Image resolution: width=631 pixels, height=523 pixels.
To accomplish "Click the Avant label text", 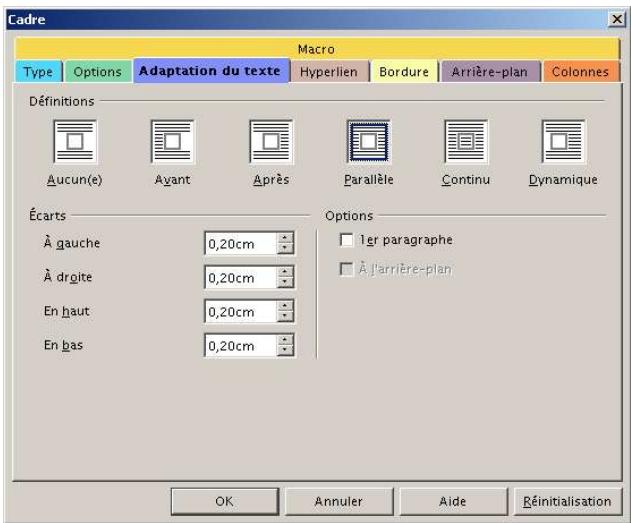I will click(x=172, y=179).
